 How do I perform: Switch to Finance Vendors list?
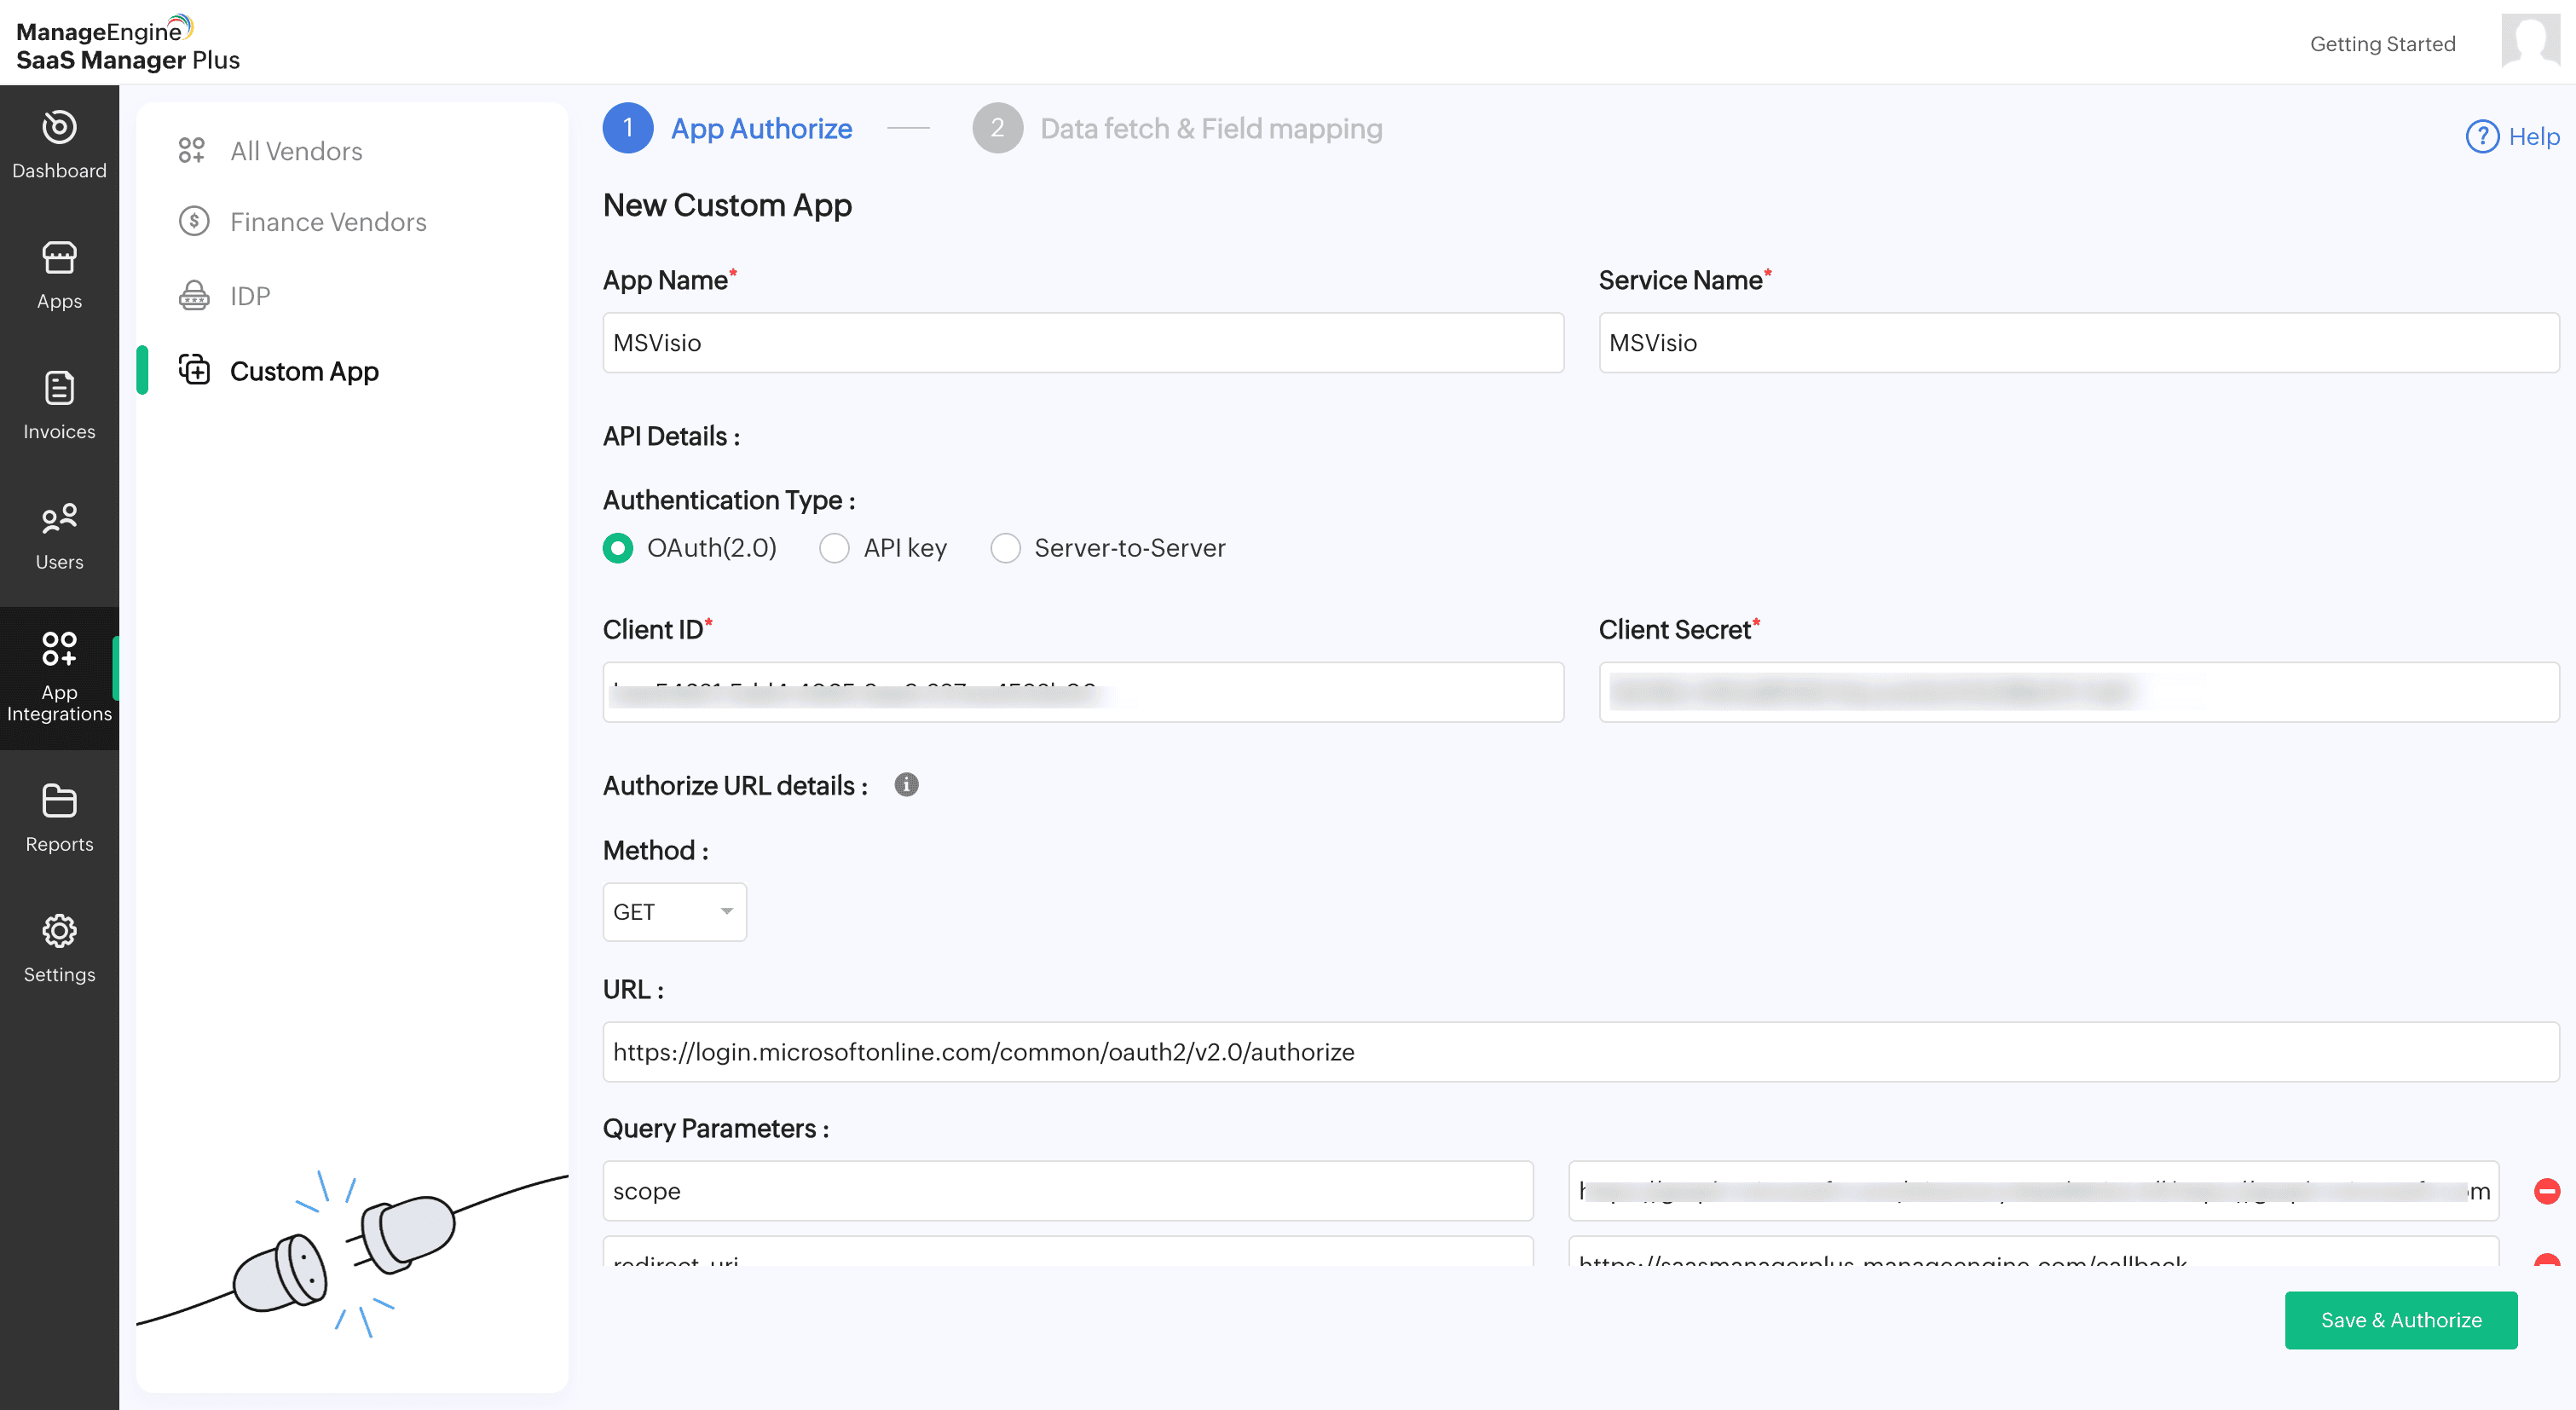[328, 222]
